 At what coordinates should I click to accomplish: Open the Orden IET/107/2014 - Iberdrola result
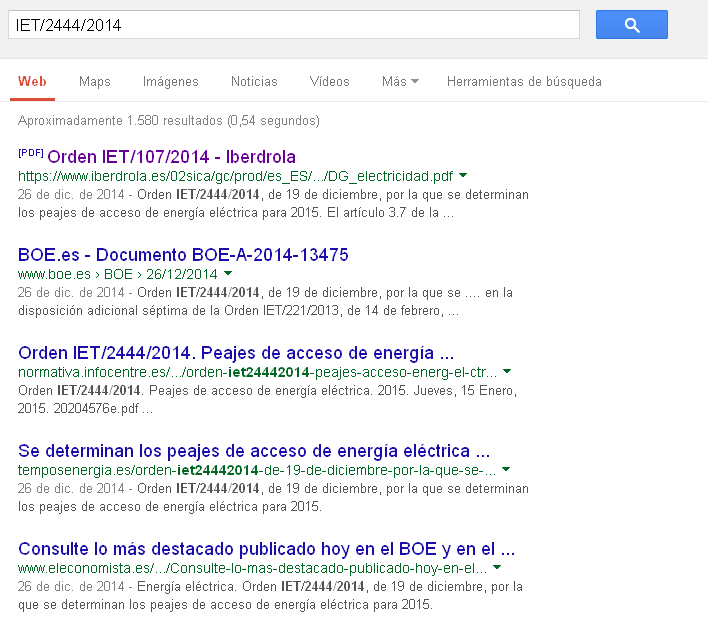(x=171, y=157)
